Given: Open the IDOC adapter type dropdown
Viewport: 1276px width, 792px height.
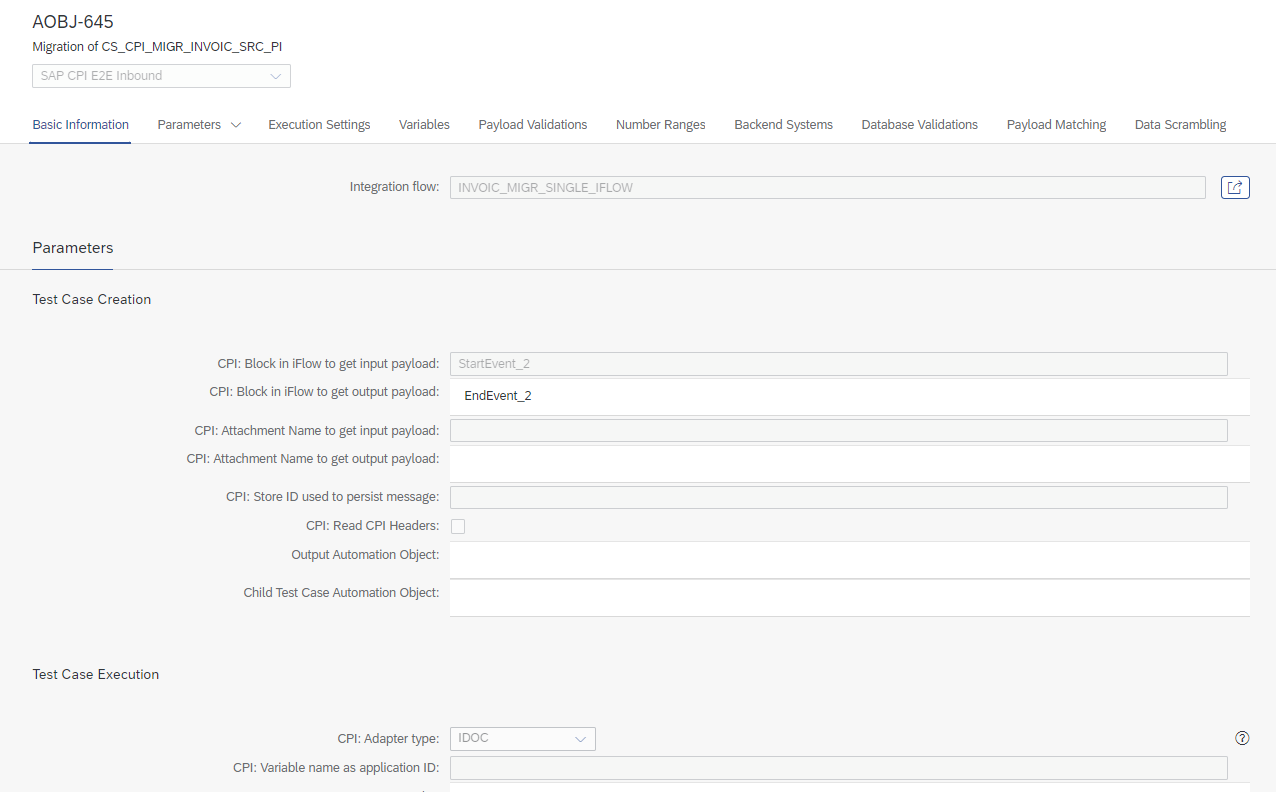Looking at the screenshot, I should [x=522, y=739].
